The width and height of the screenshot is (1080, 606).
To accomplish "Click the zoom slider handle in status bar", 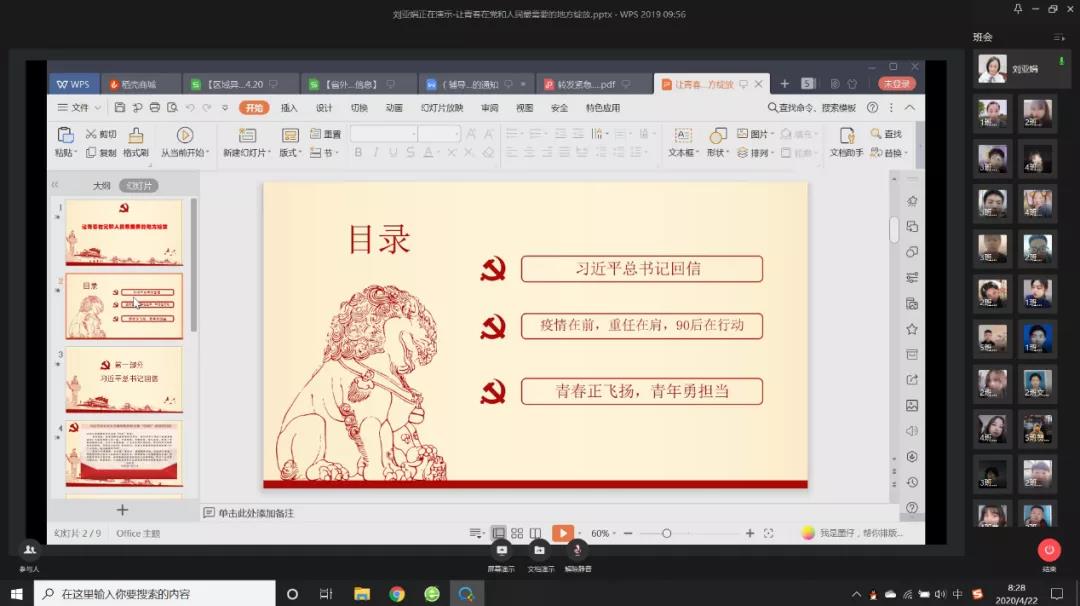I will (666, 533).
